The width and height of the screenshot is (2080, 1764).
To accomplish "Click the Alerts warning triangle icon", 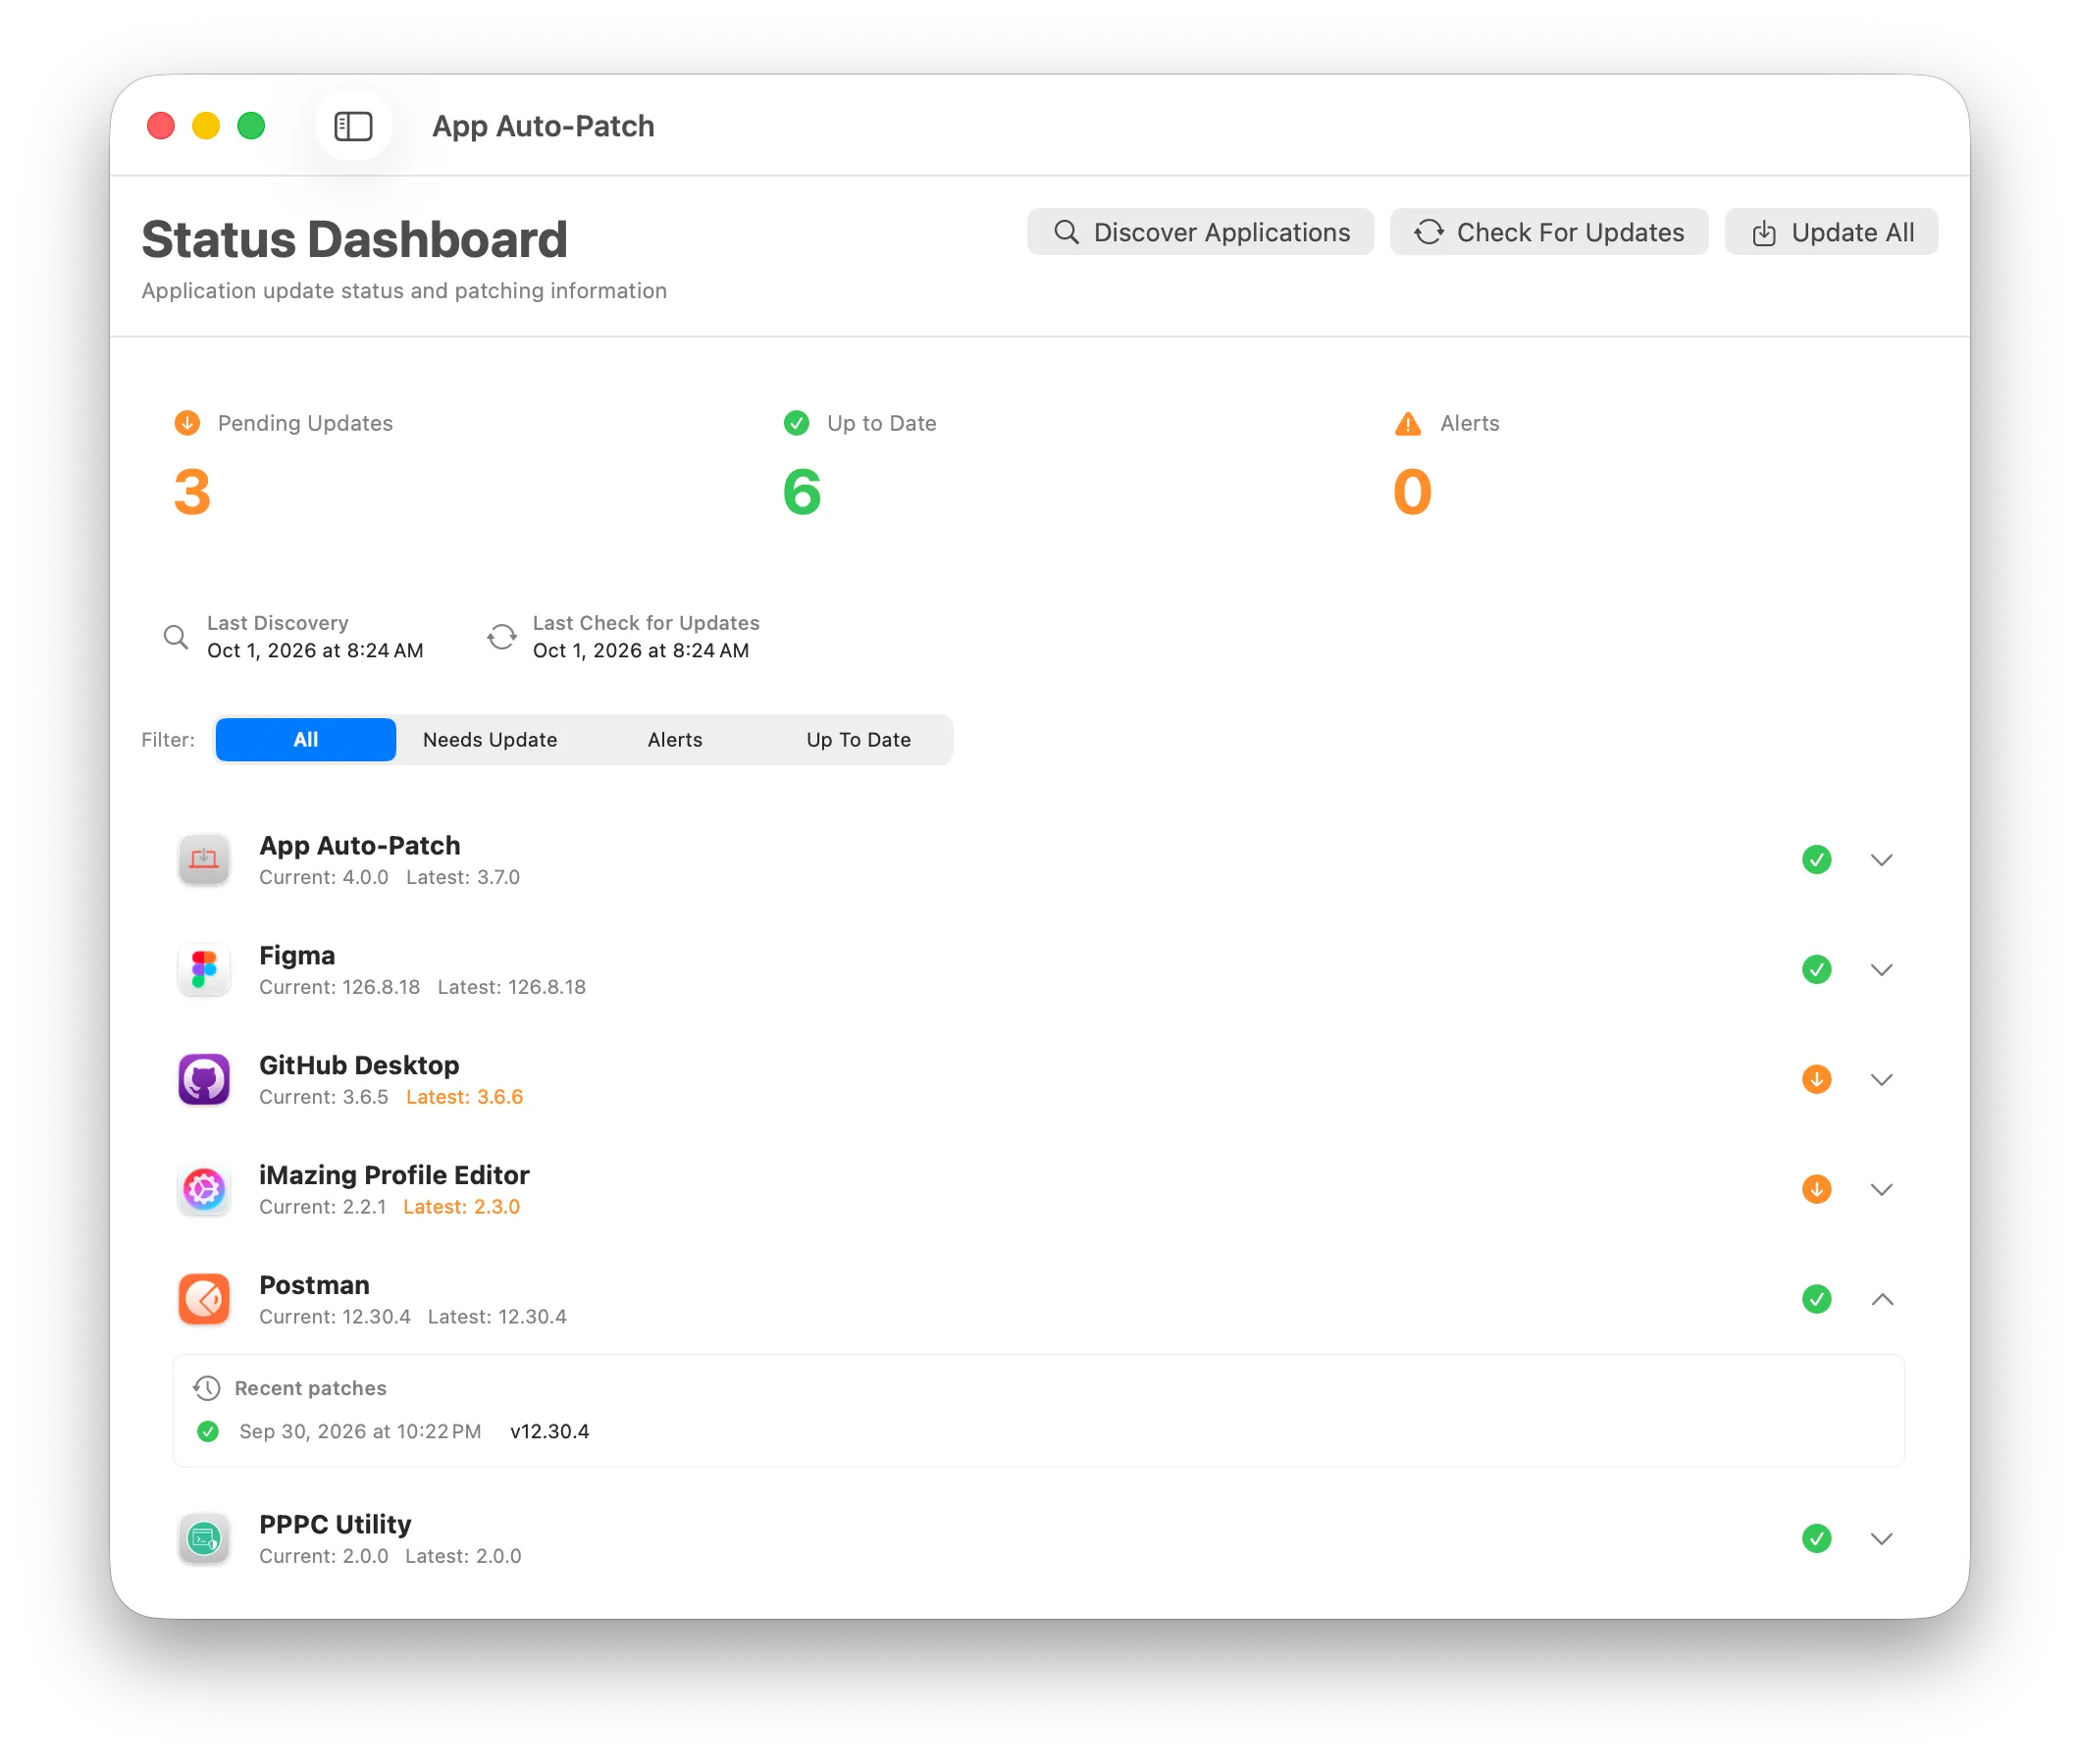I will (x=1408, y=424).
